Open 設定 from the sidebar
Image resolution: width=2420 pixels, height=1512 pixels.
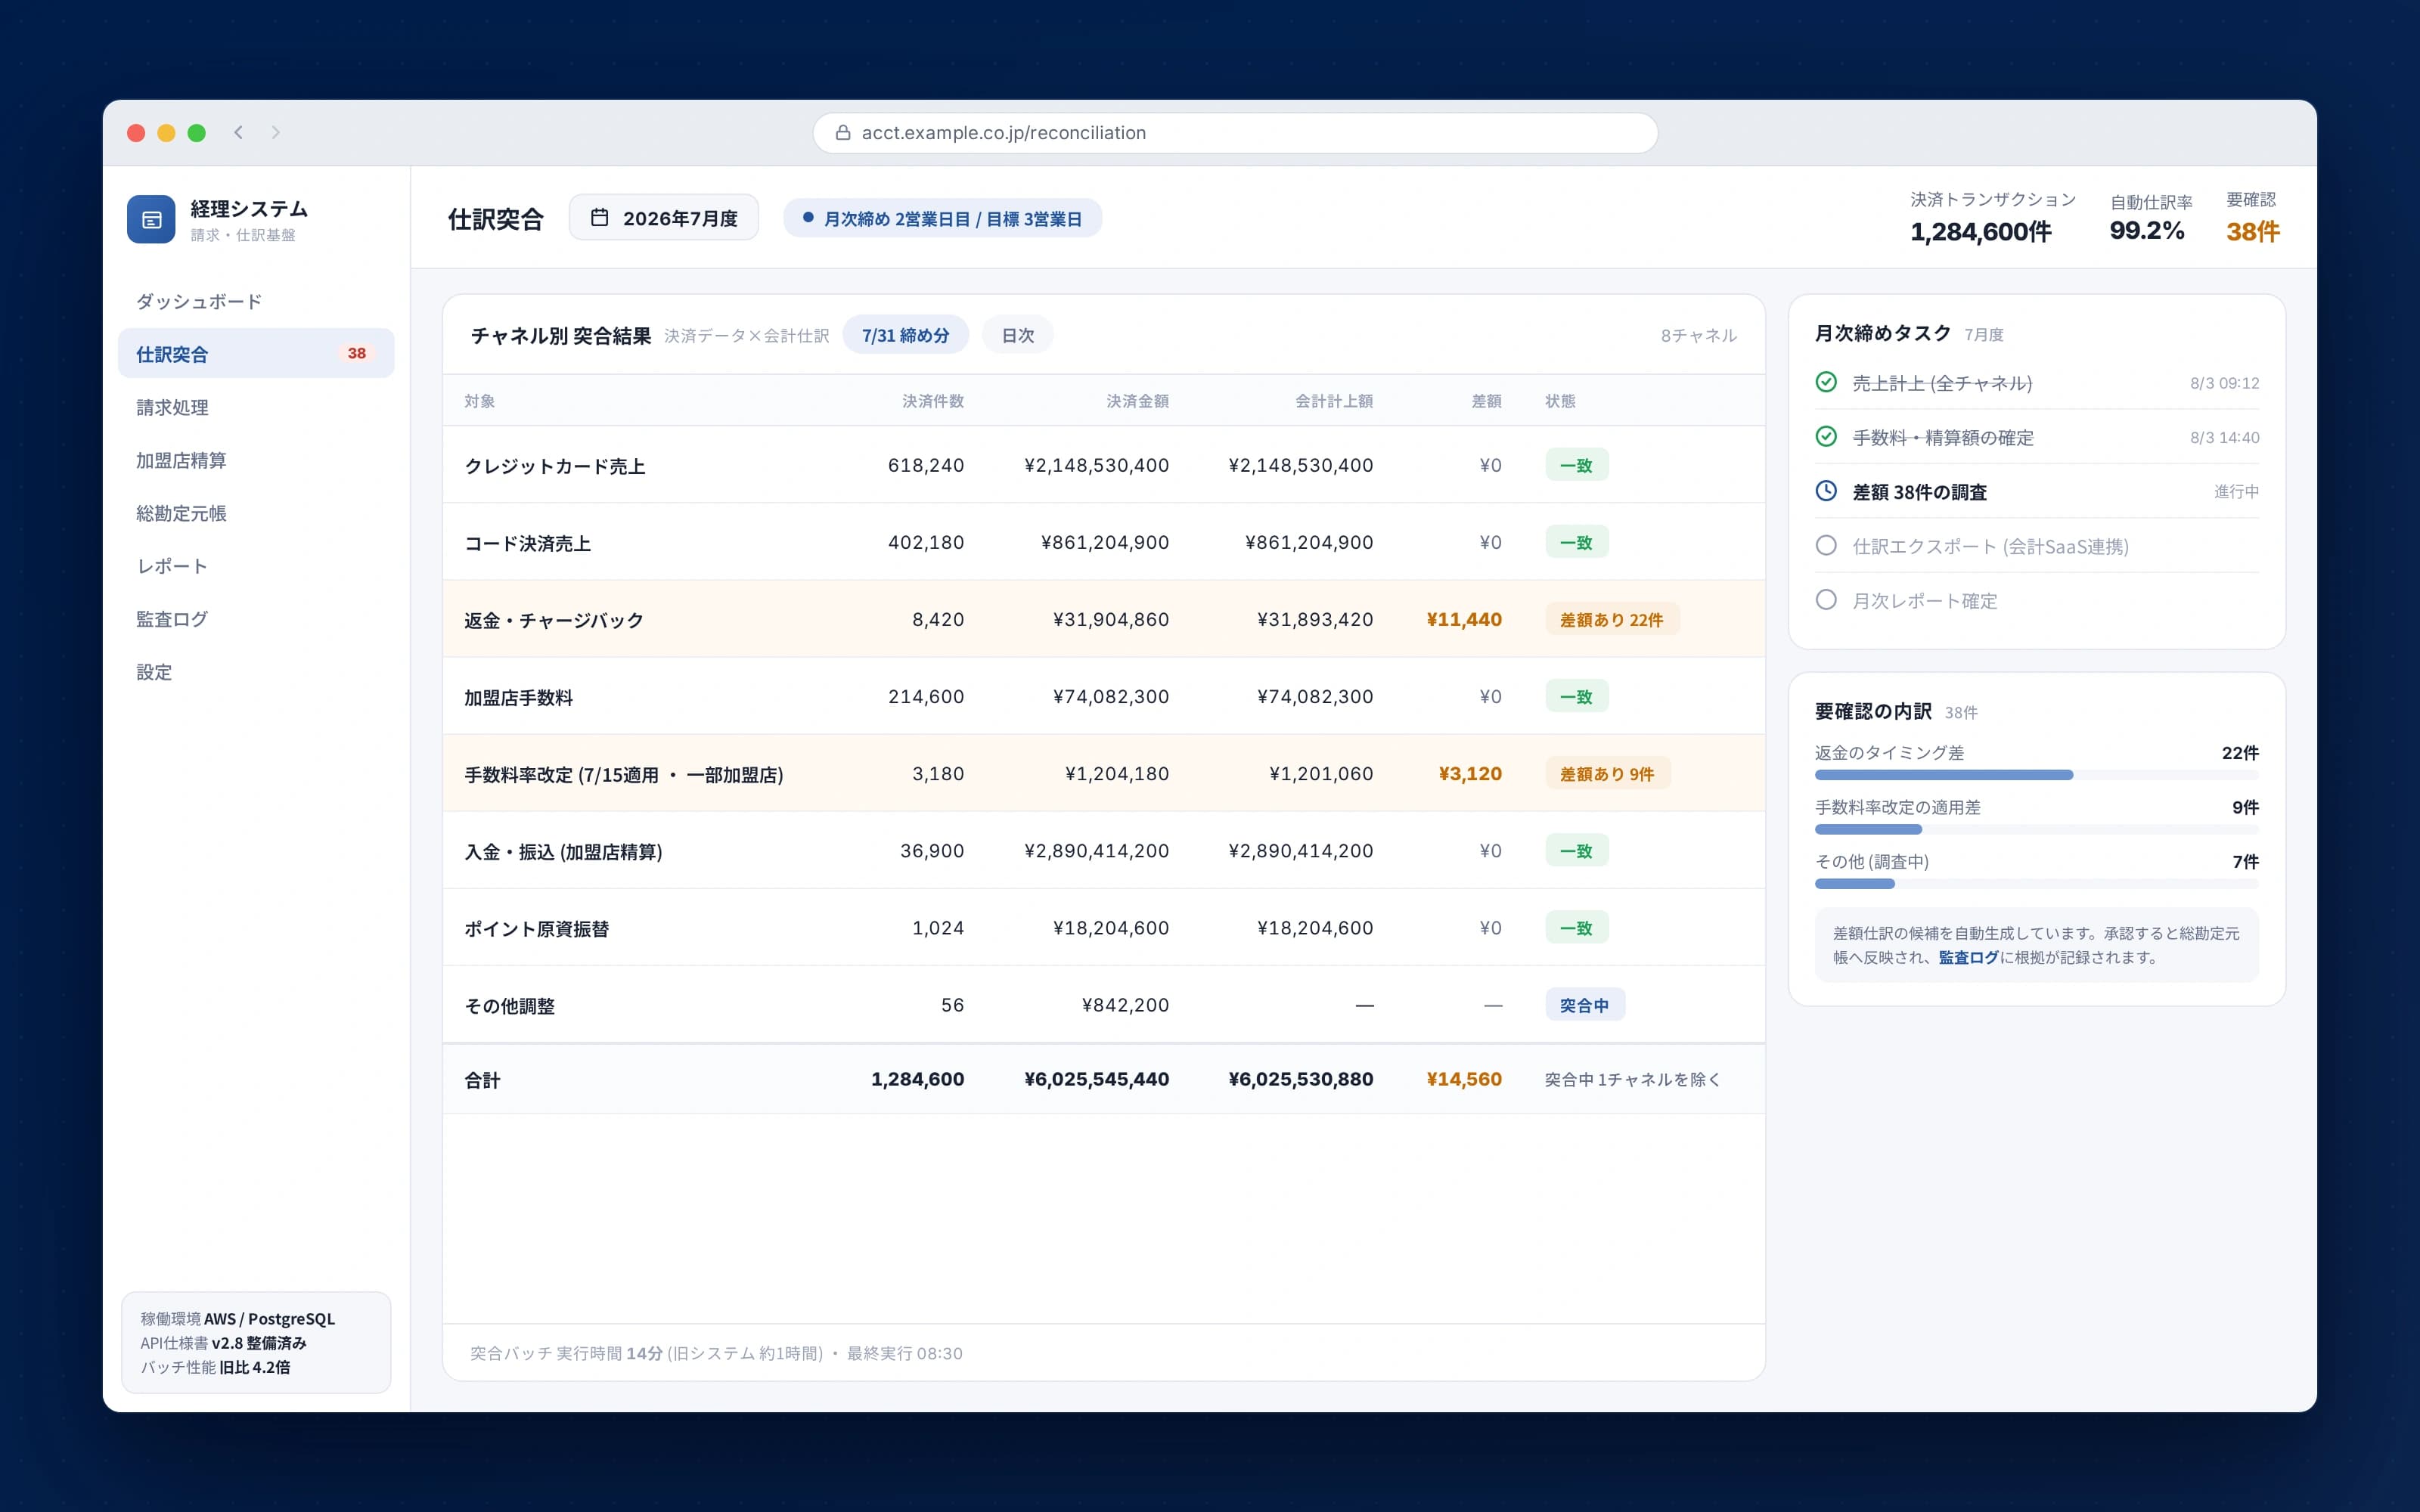[x=256, y=672]
